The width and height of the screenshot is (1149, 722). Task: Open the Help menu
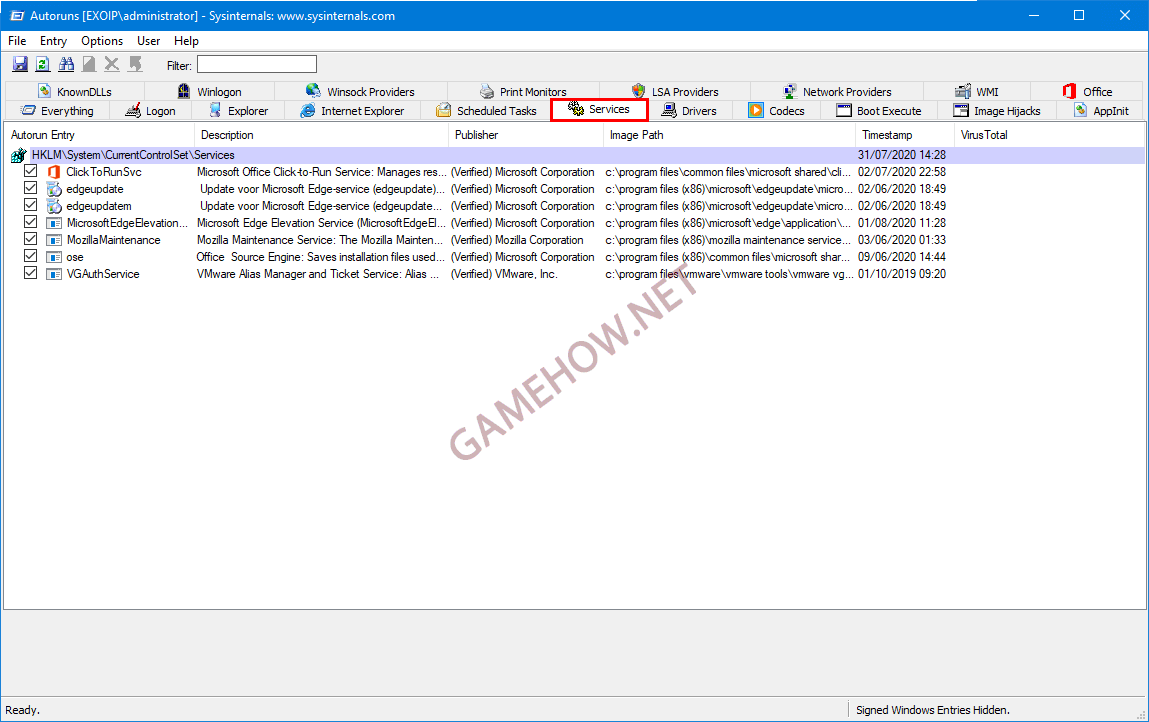[x=186, y=41]
